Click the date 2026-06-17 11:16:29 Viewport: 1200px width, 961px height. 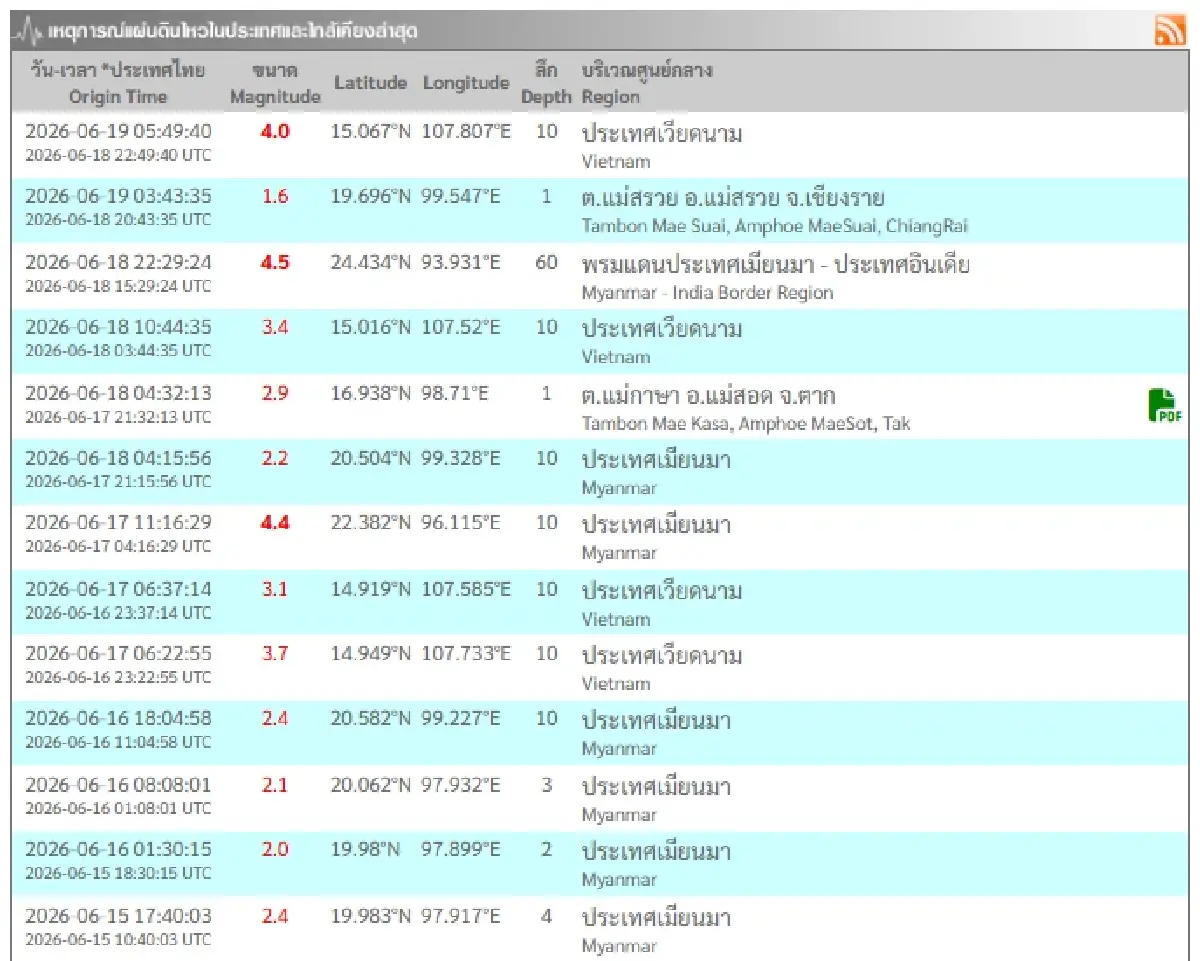pos(118,524)
